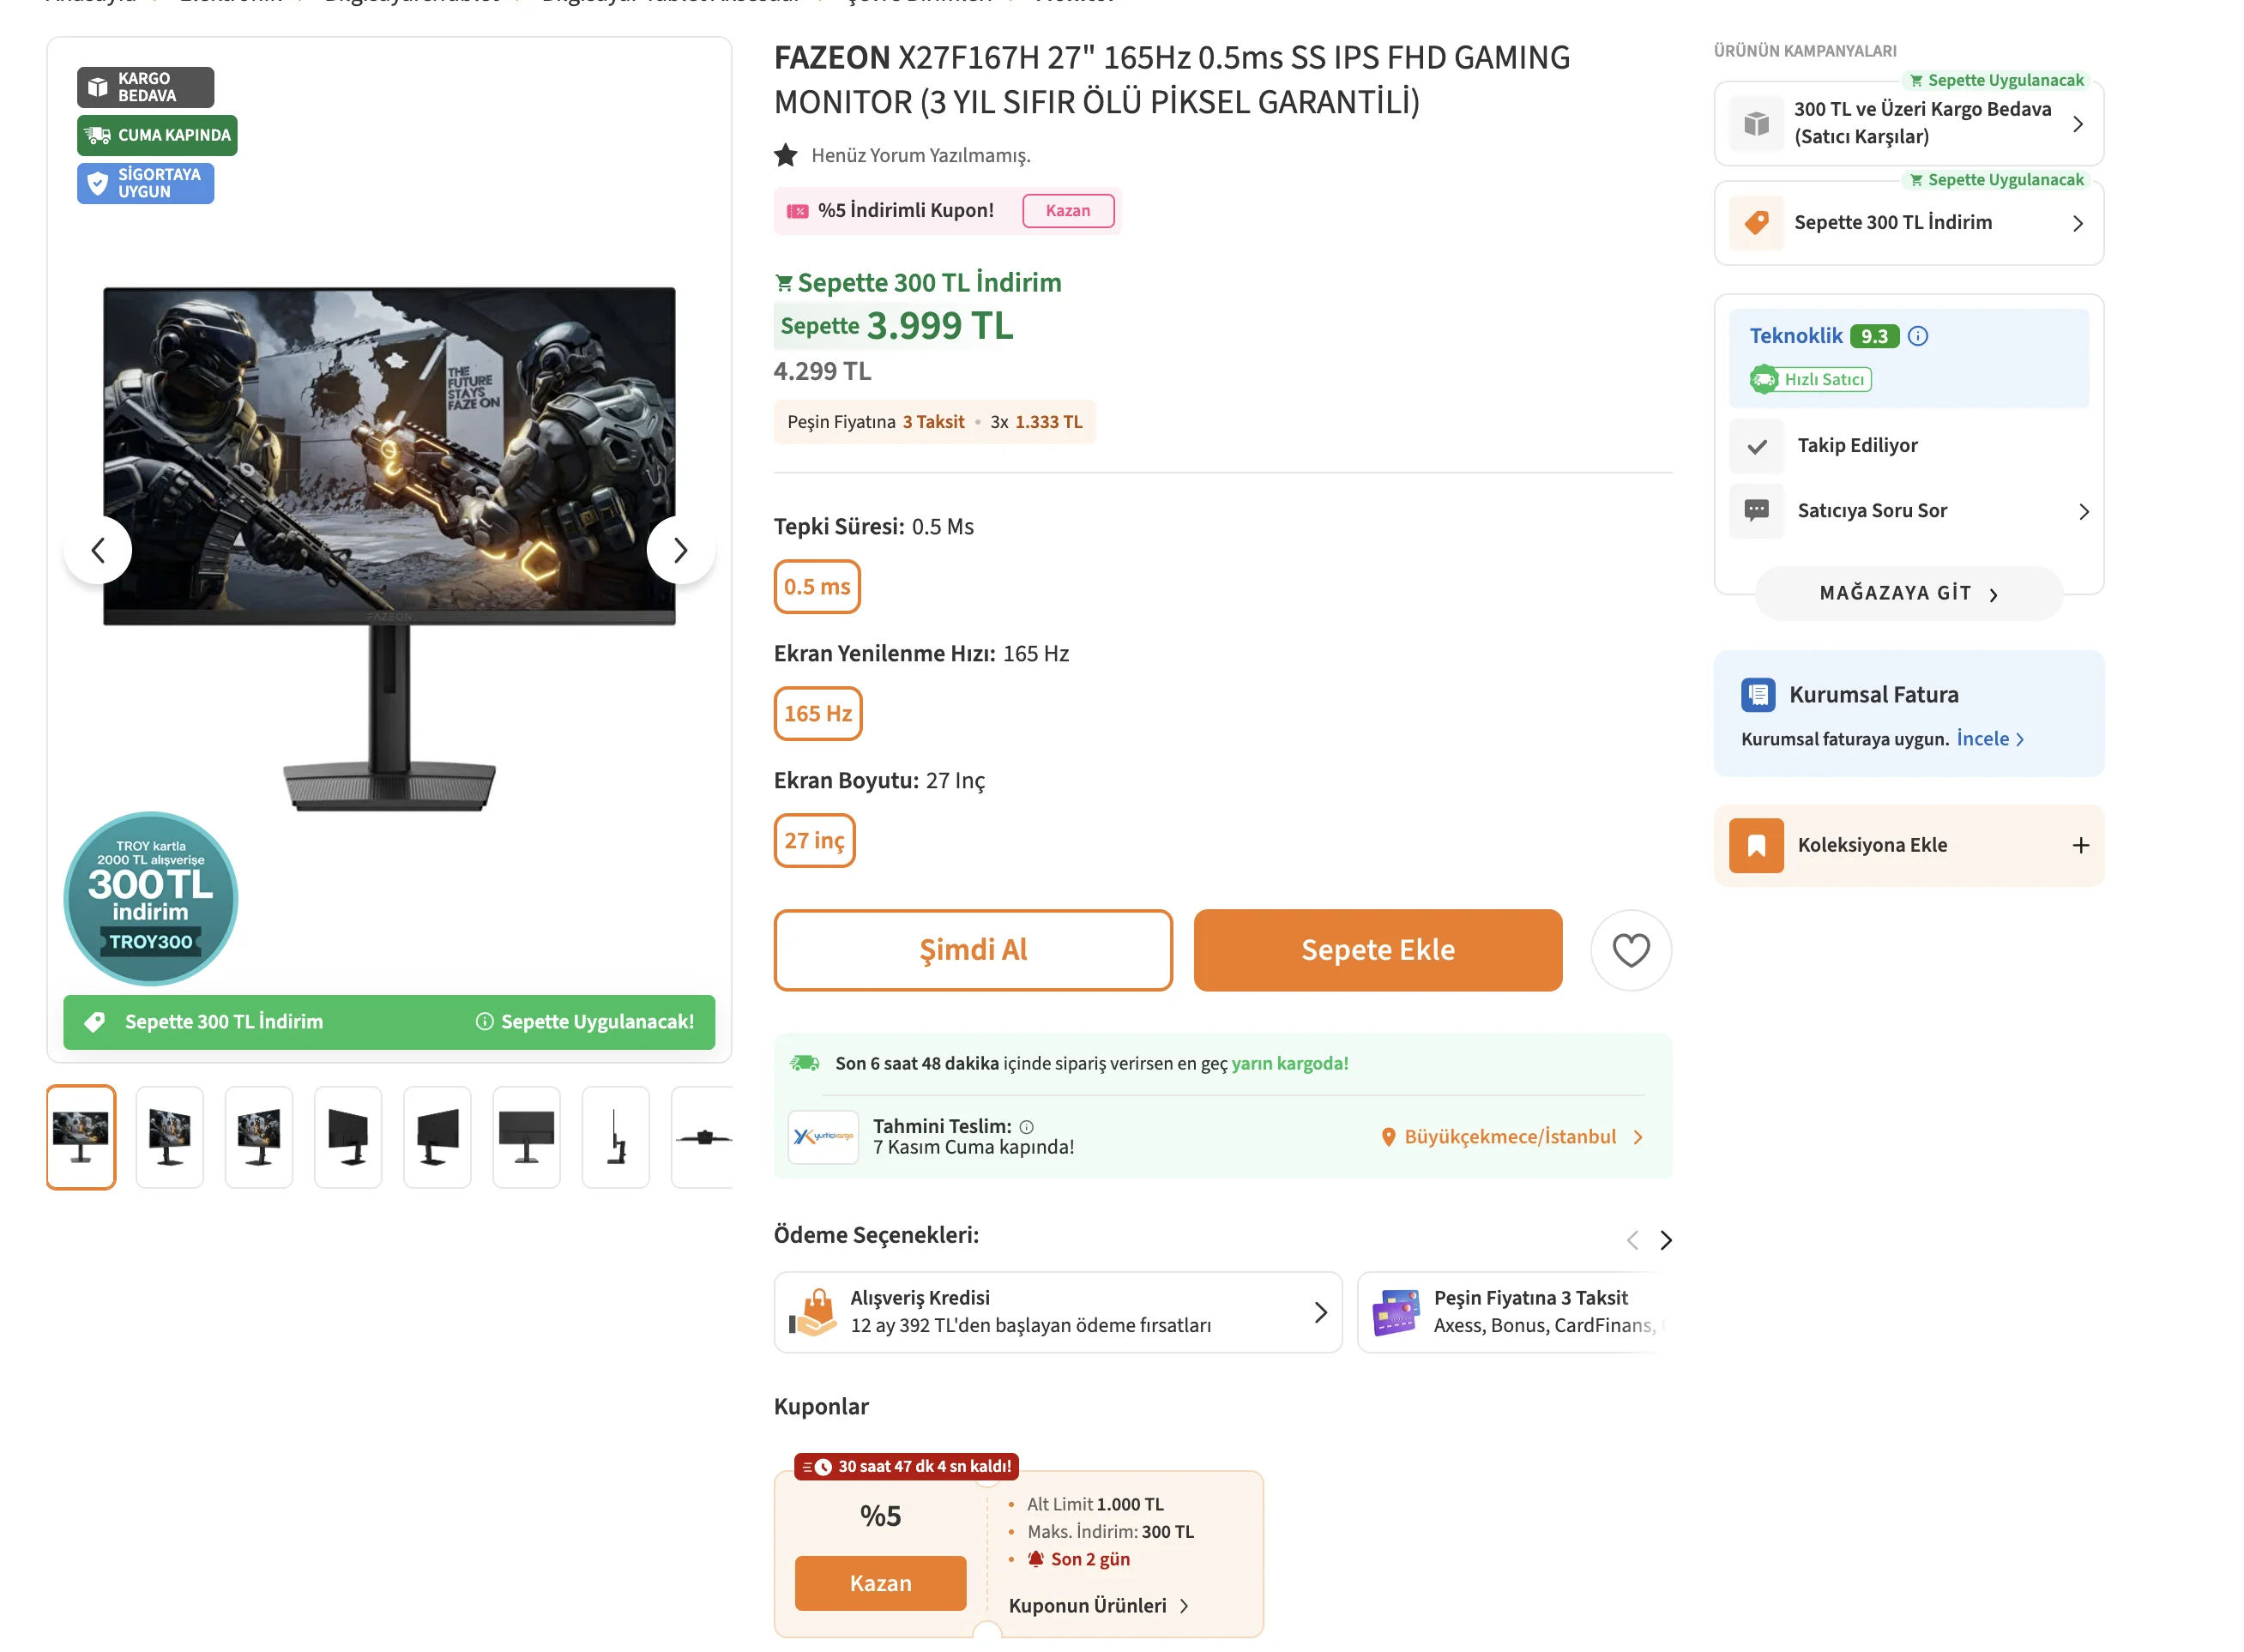Show previous product image arrow
The image size is (2244, 1652).
pos(98,550)
